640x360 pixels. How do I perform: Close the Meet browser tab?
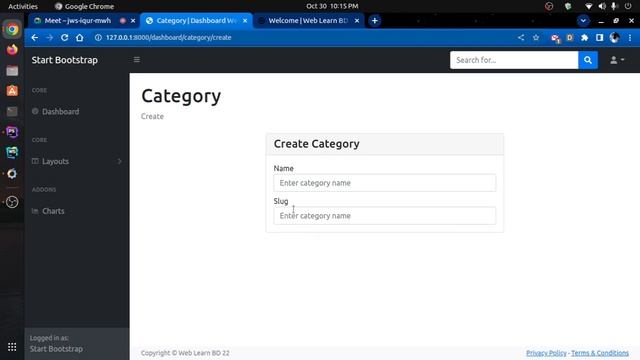(133, 20)
